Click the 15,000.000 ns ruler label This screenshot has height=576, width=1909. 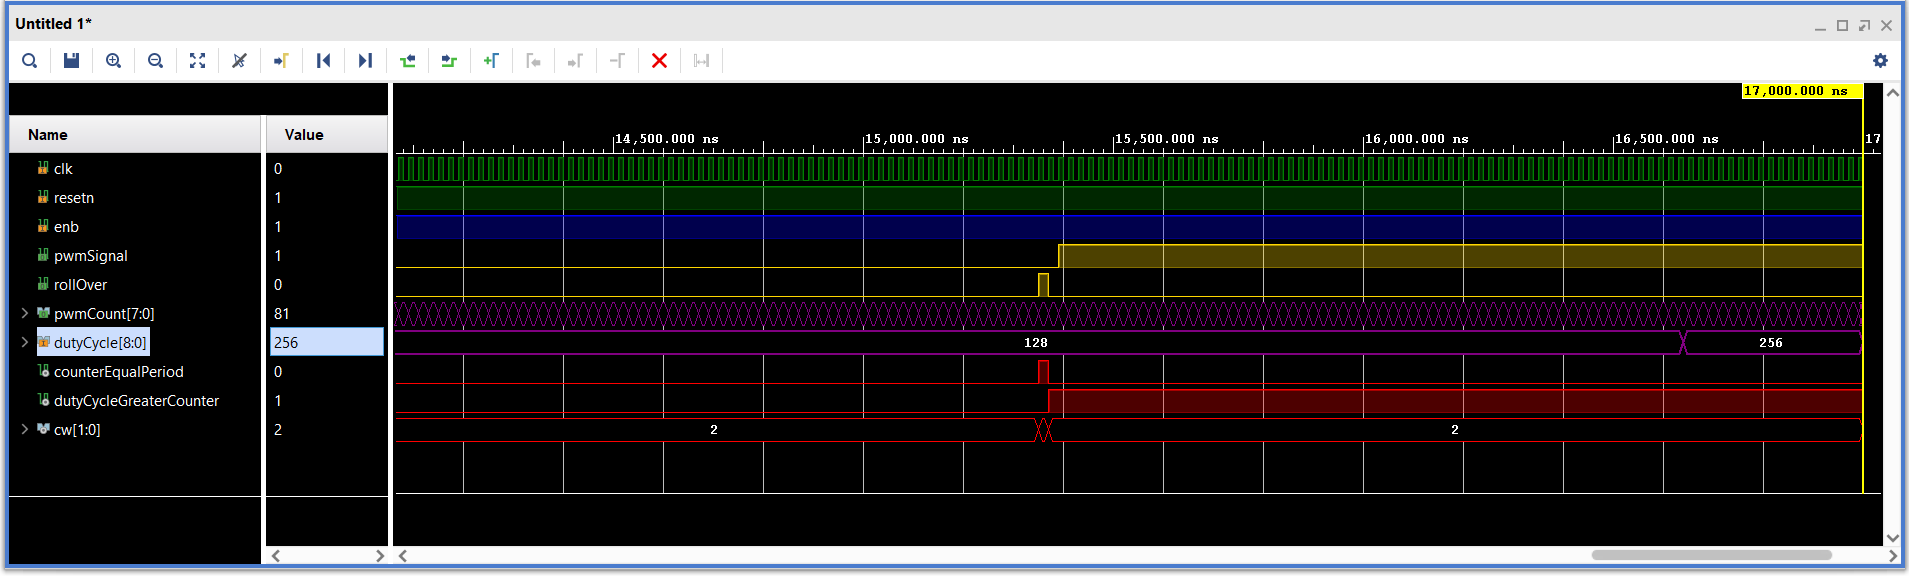[916, 139]
